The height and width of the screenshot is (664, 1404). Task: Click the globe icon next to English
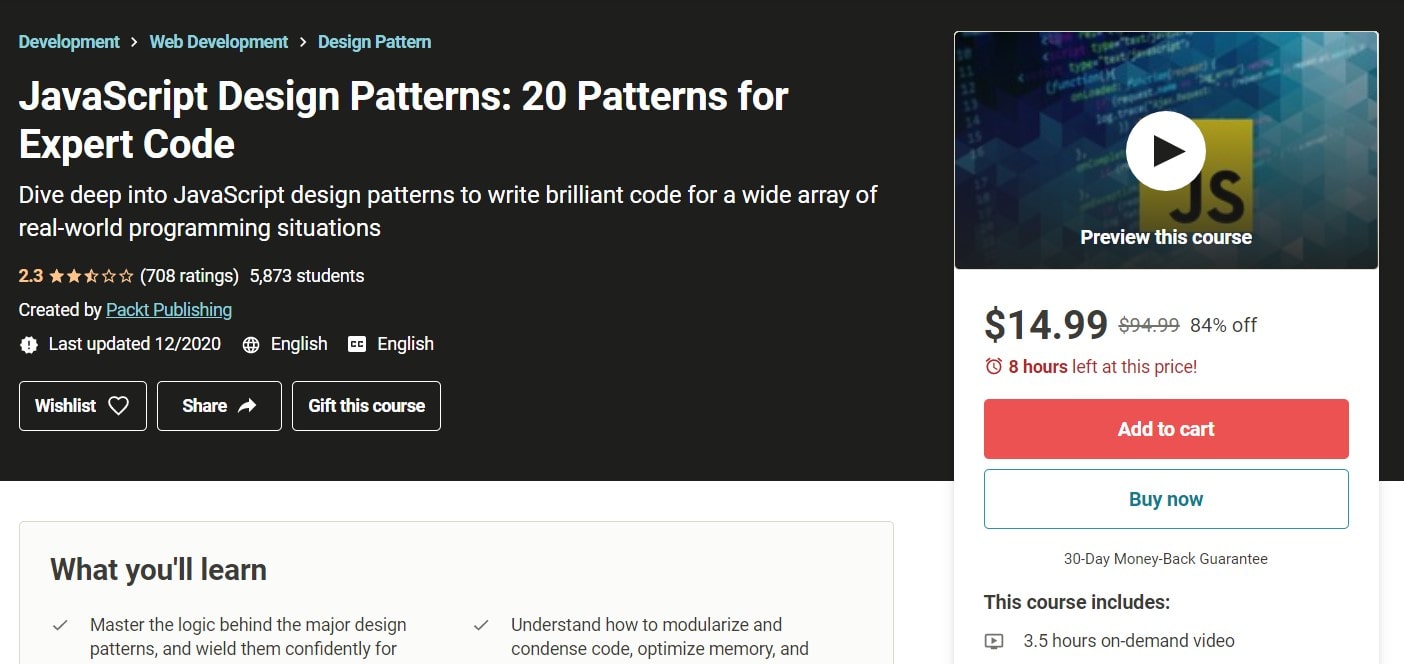249,344
